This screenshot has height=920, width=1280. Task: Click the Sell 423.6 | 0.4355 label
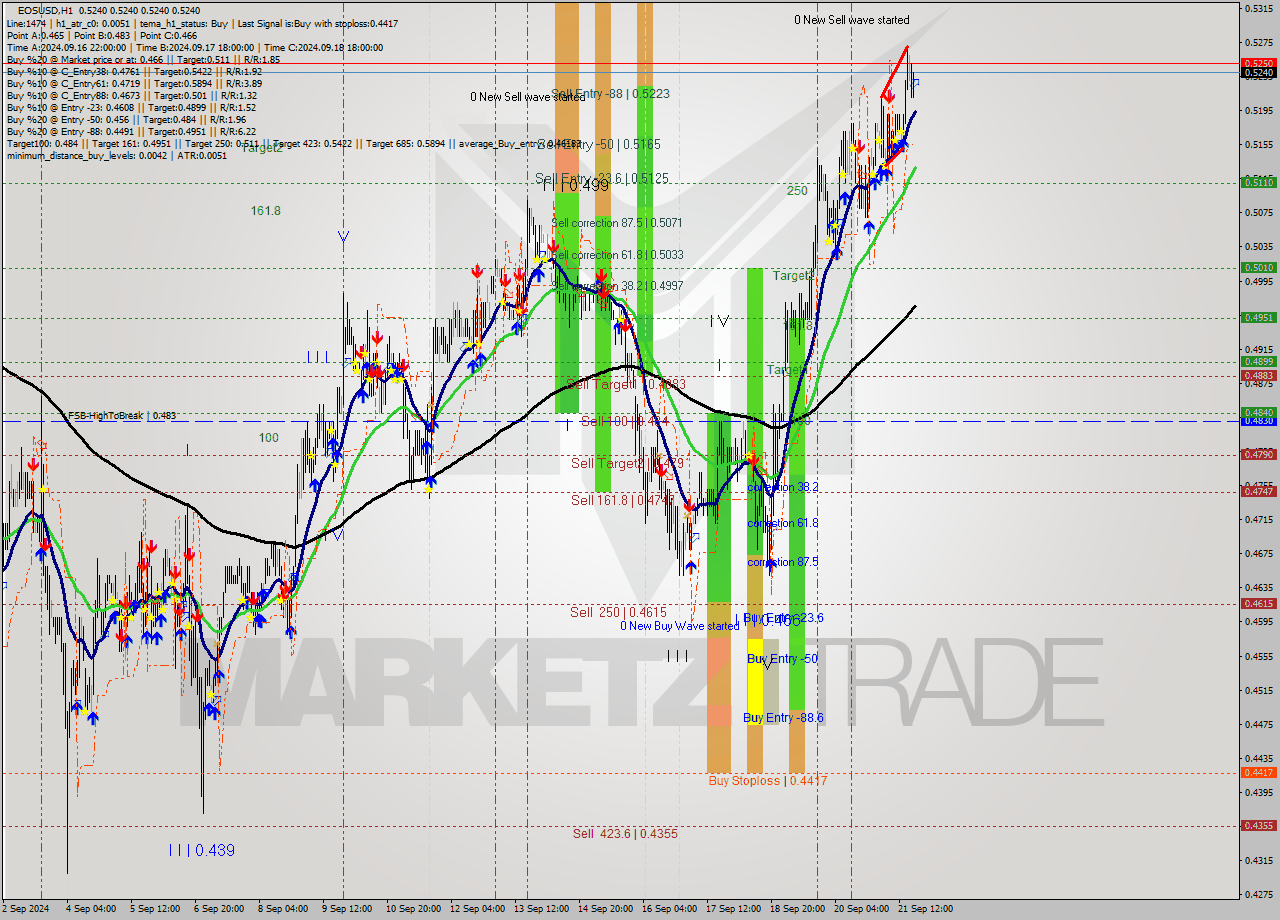point(625,833)
